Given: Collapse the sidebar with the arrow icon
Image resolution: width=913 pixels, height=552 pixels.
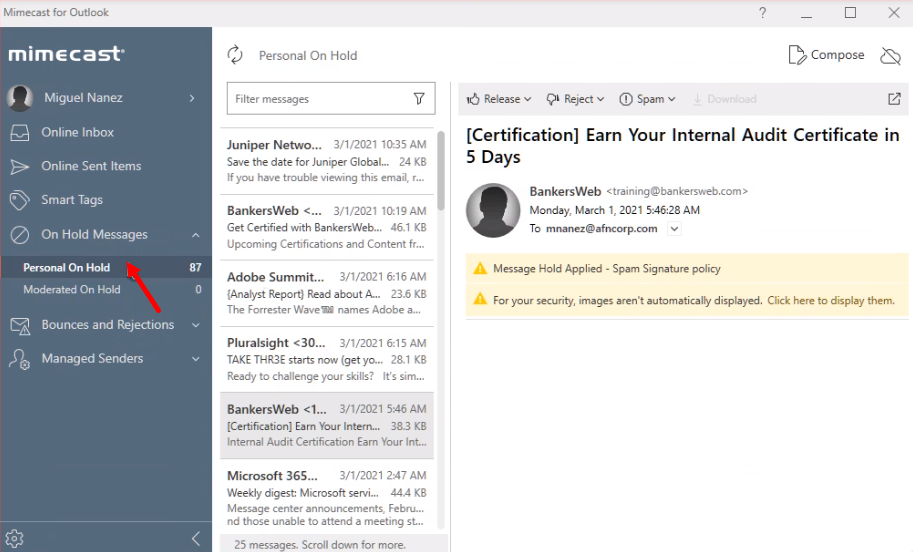Looking at the screenshot, I should pyautogui.click(x=196, y=539).
